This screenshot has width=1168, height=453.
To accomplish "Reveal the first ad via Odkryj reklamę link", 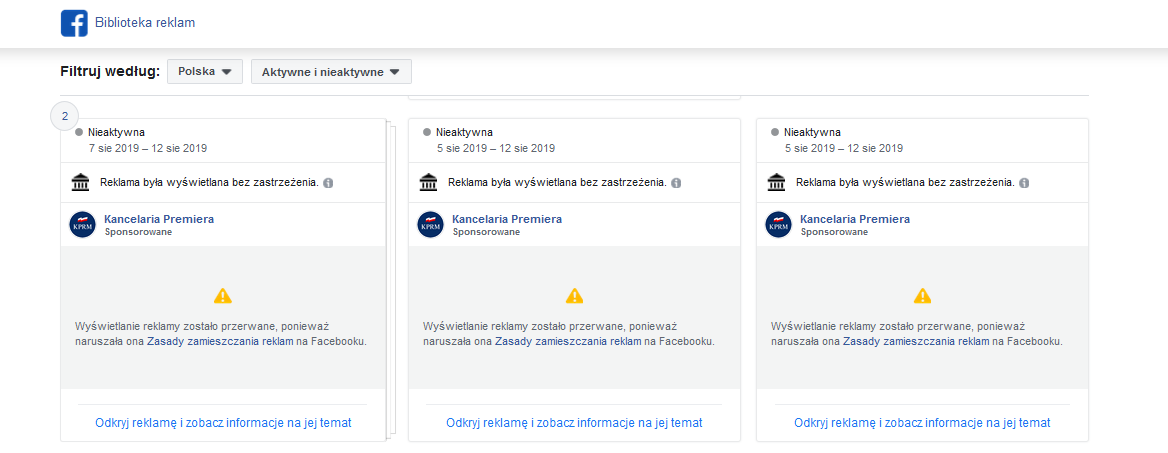I will pos(223,422).
